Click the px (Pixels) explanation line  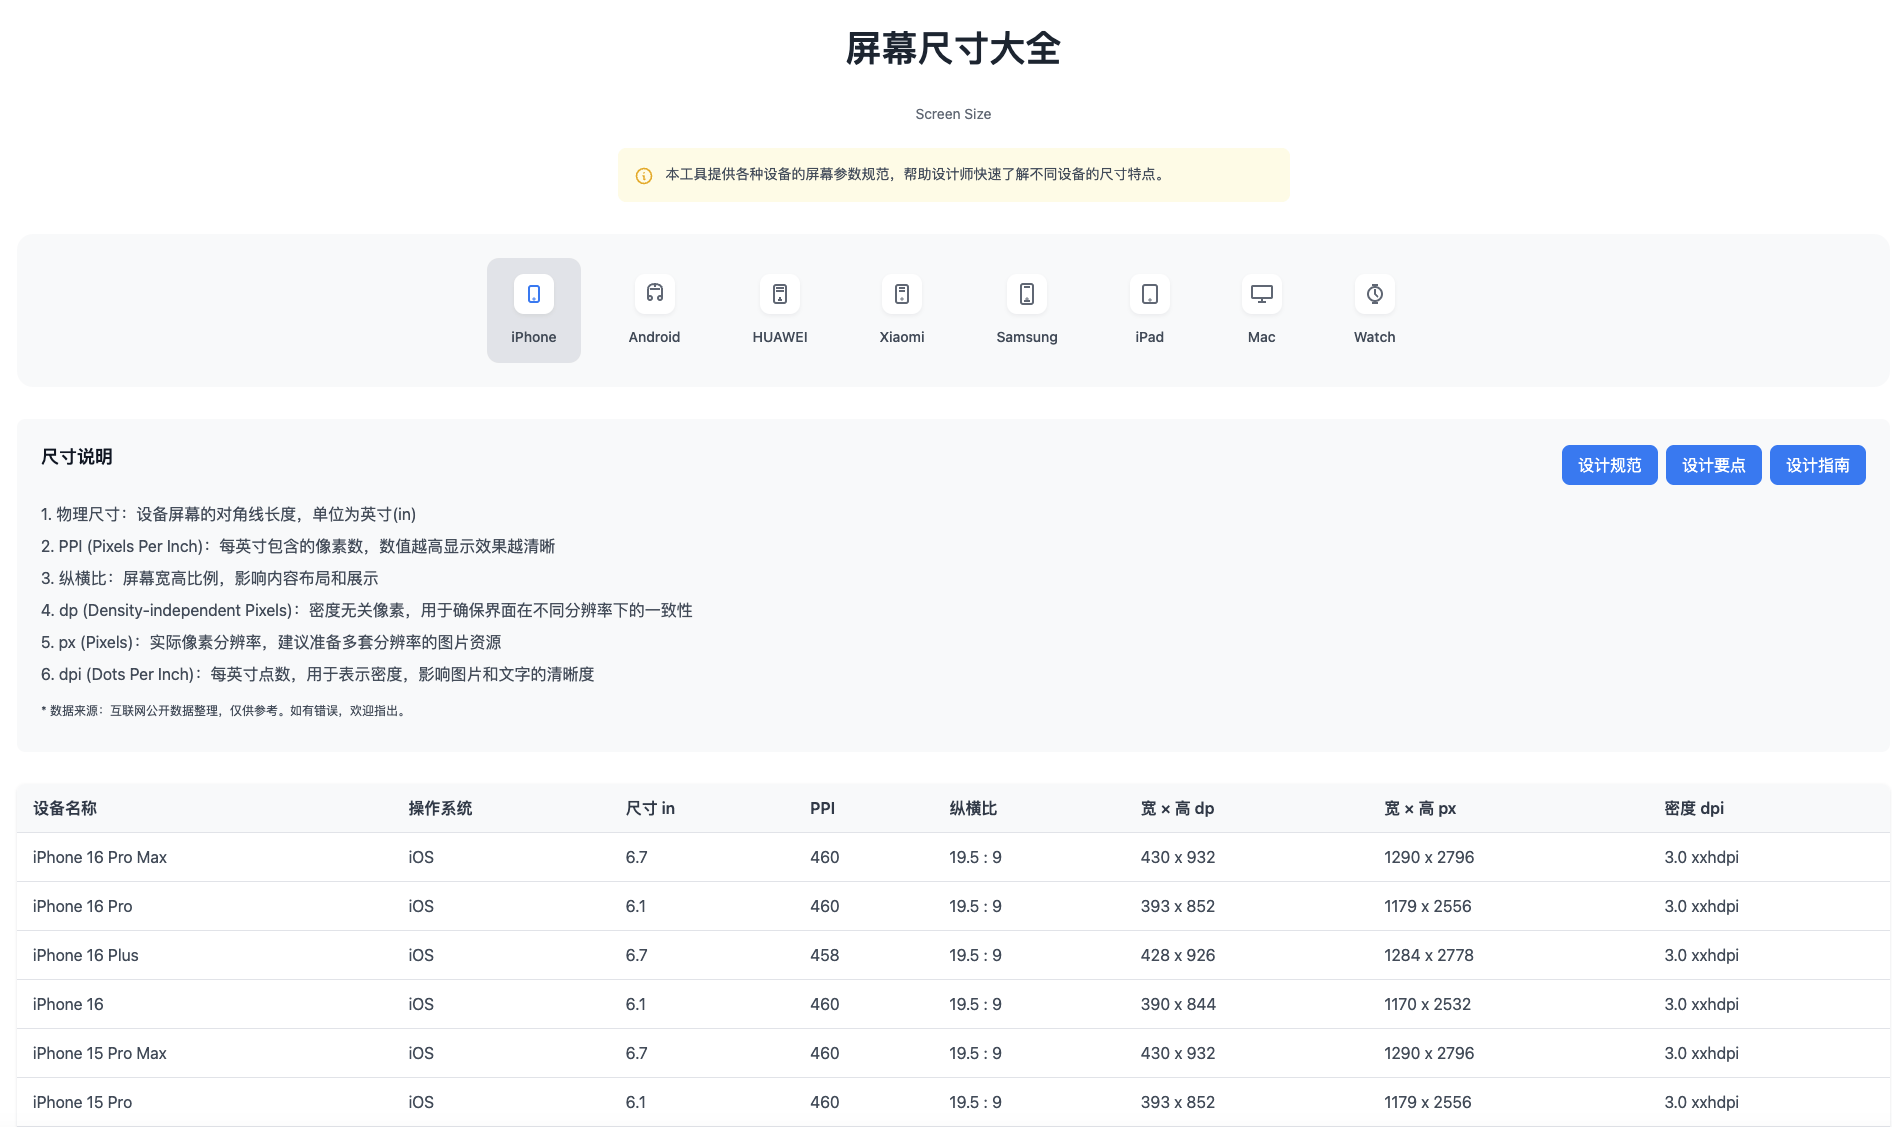(271, 642)
